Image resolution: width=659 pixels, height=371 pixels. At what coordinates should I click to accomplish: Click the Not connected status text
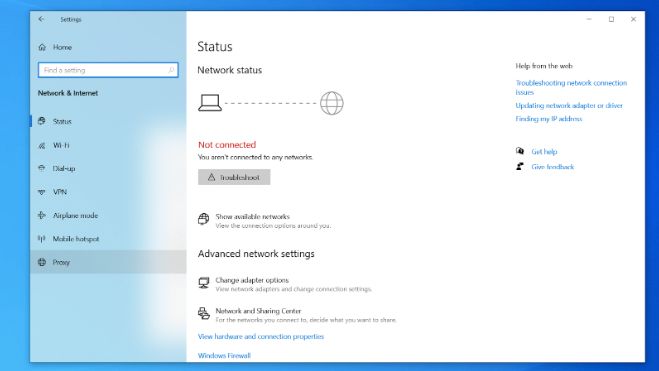pos(227,145)
